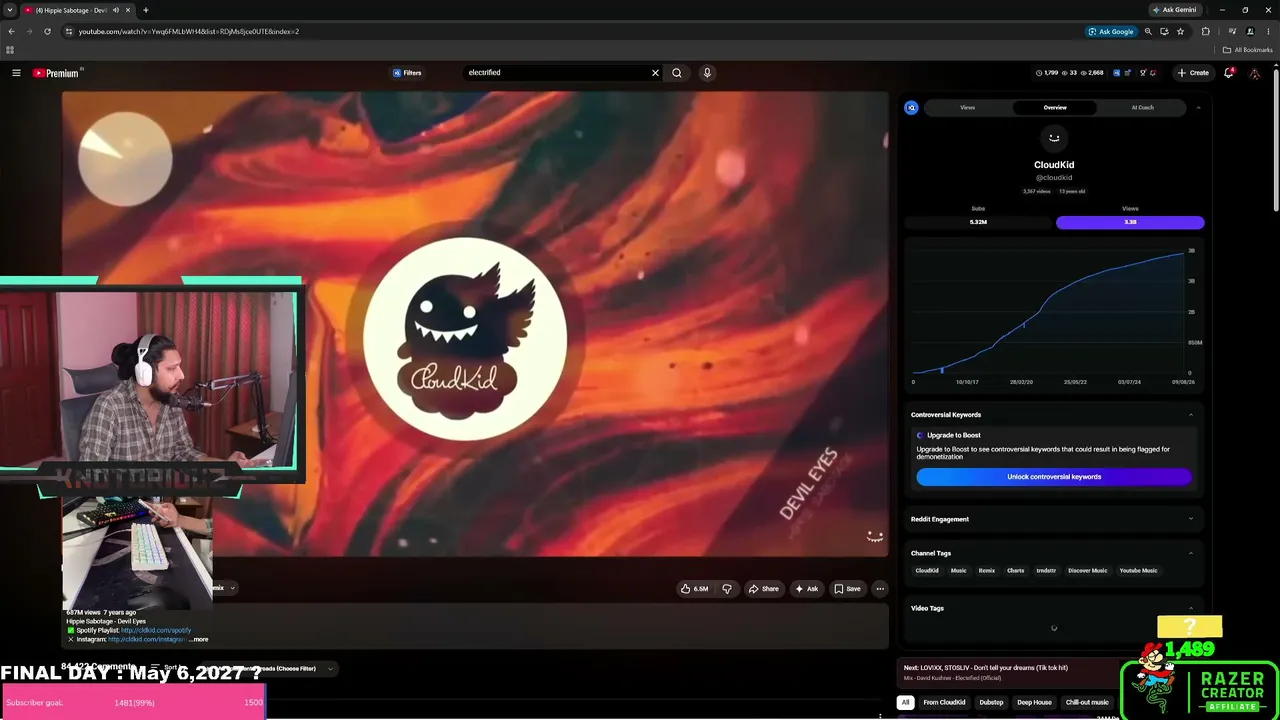Click the Music channel tag
1280x720 pixels.
958,571
